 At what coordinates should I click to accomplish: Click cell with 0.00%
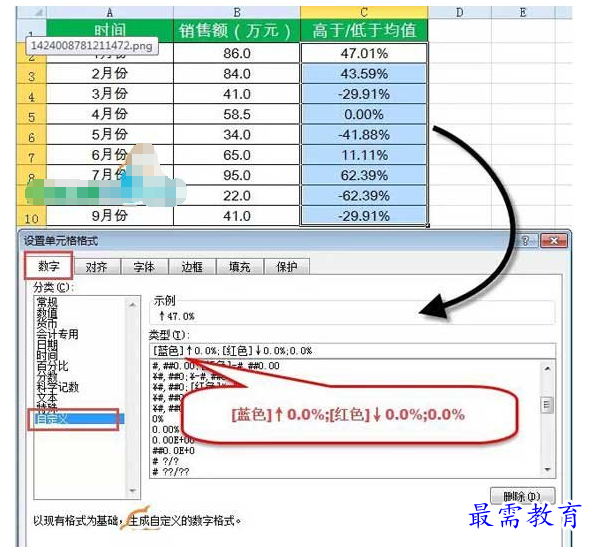[364, 114]
